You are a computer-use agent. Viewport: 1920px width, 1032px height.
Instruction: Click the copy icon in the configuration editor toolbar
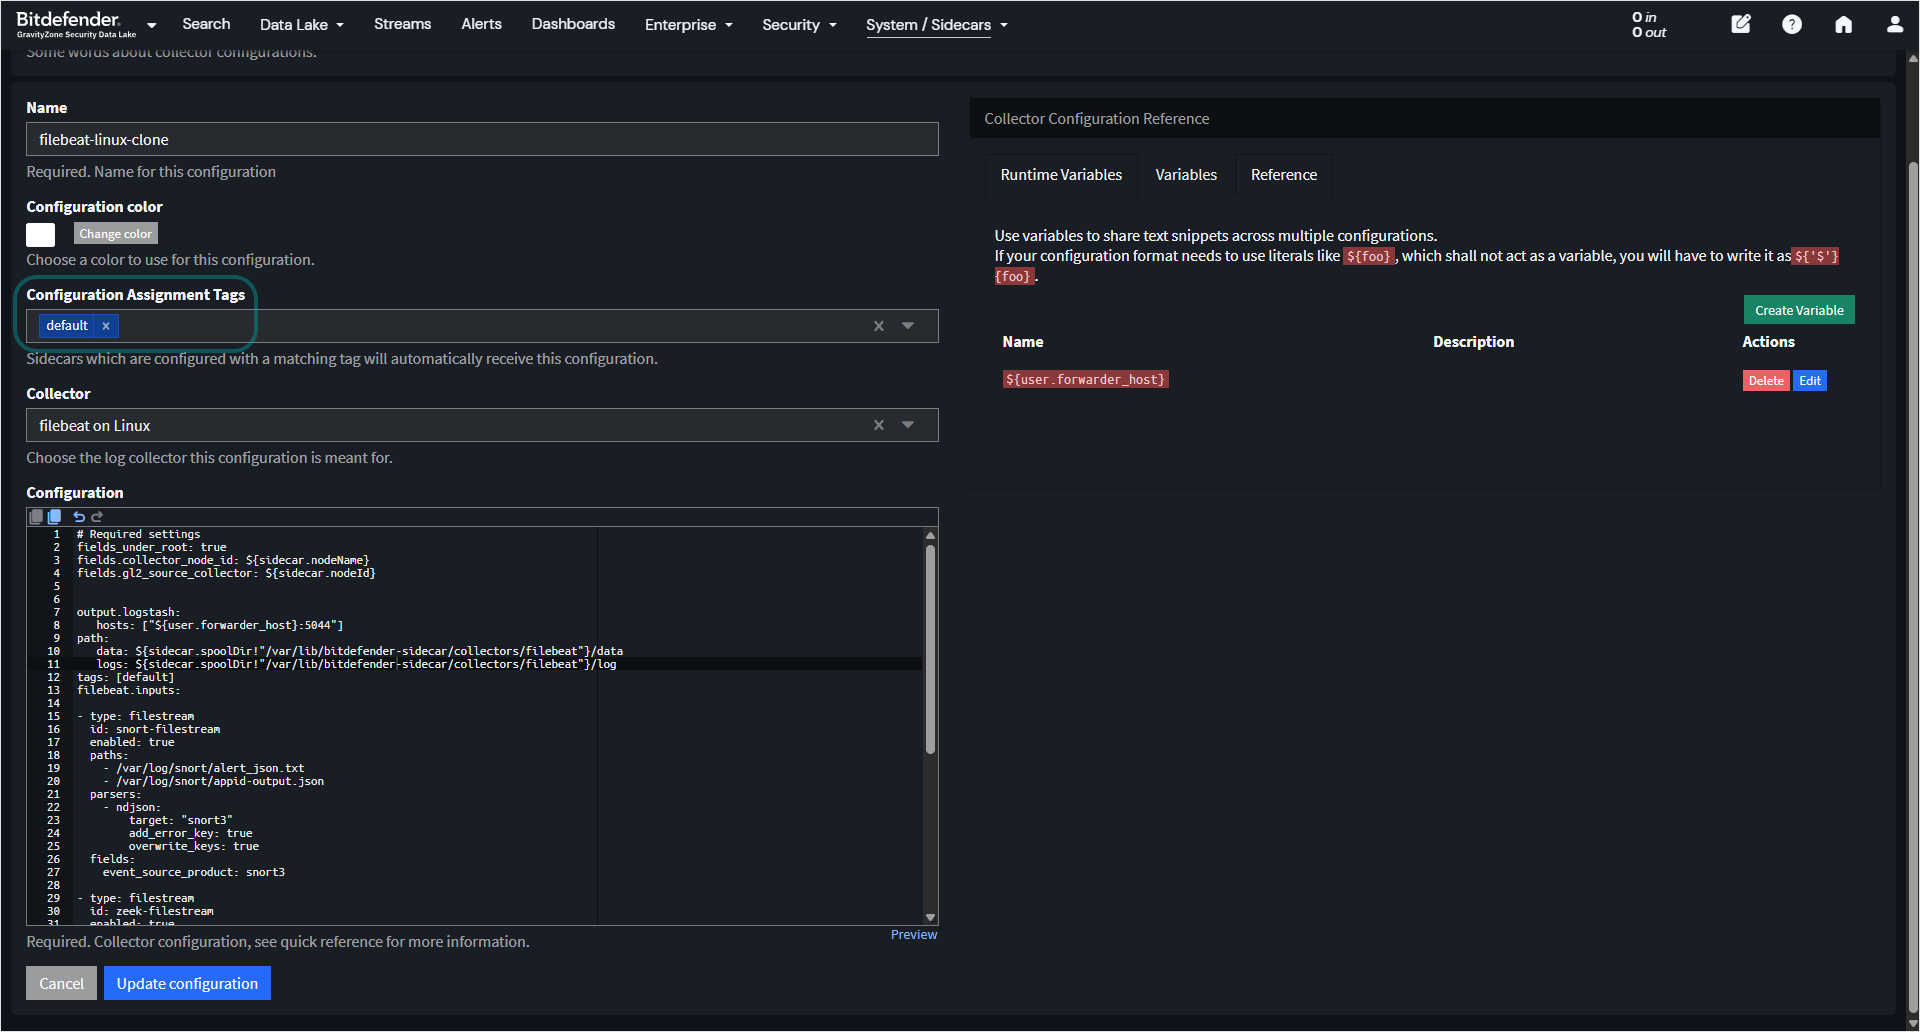pyautogui.click(x=36, y=517)
